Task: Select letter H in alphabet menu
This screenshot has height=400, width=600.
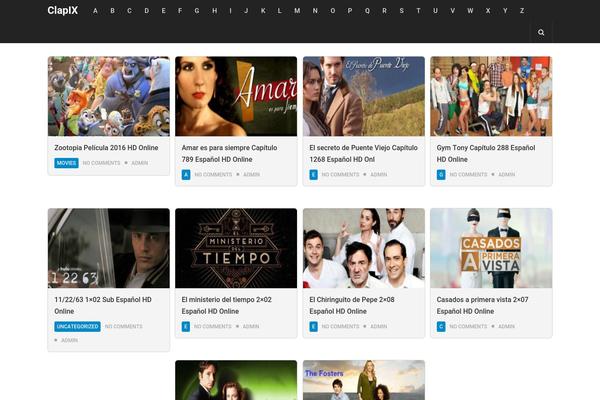Action: (x=215, y=11)
